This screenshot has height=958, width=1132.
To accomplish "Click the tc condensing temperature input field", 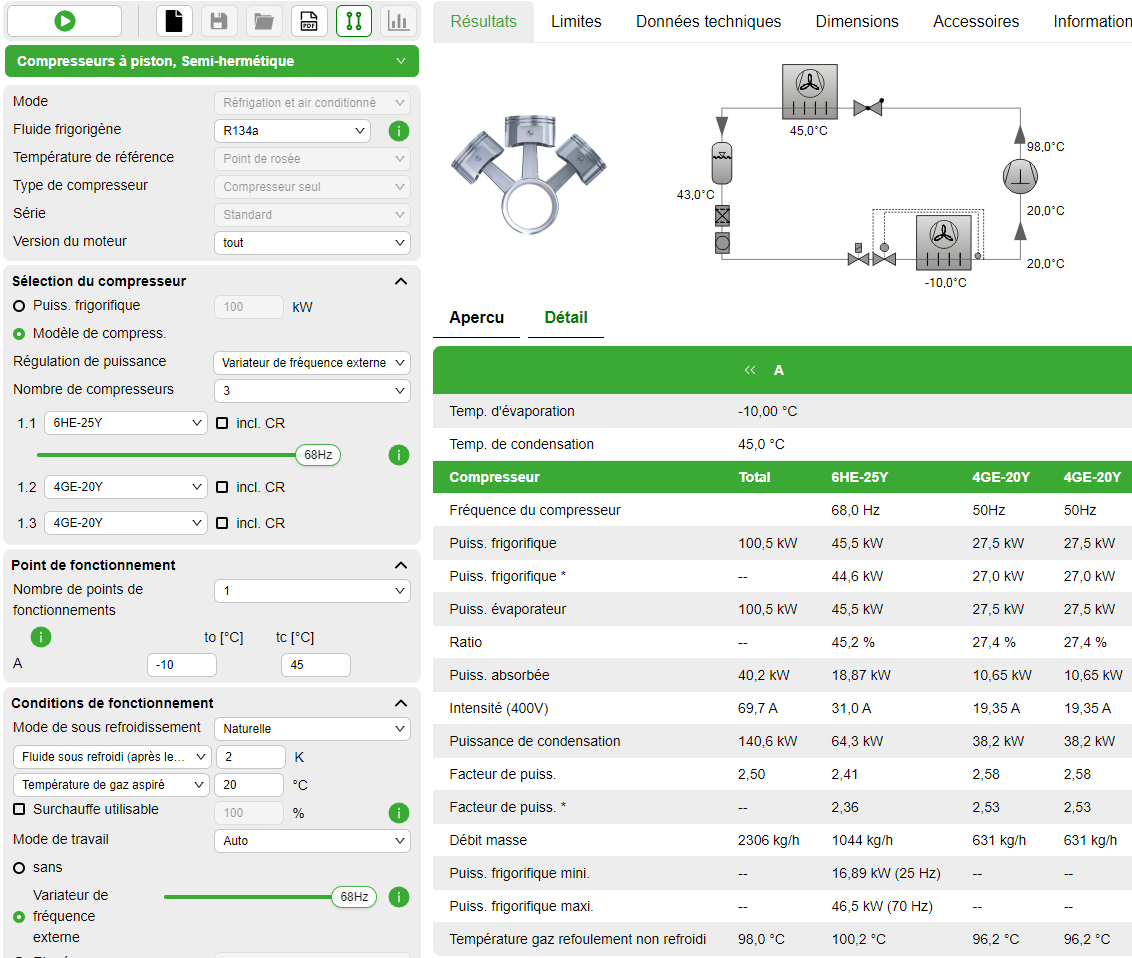I will [x=316, y=665].
